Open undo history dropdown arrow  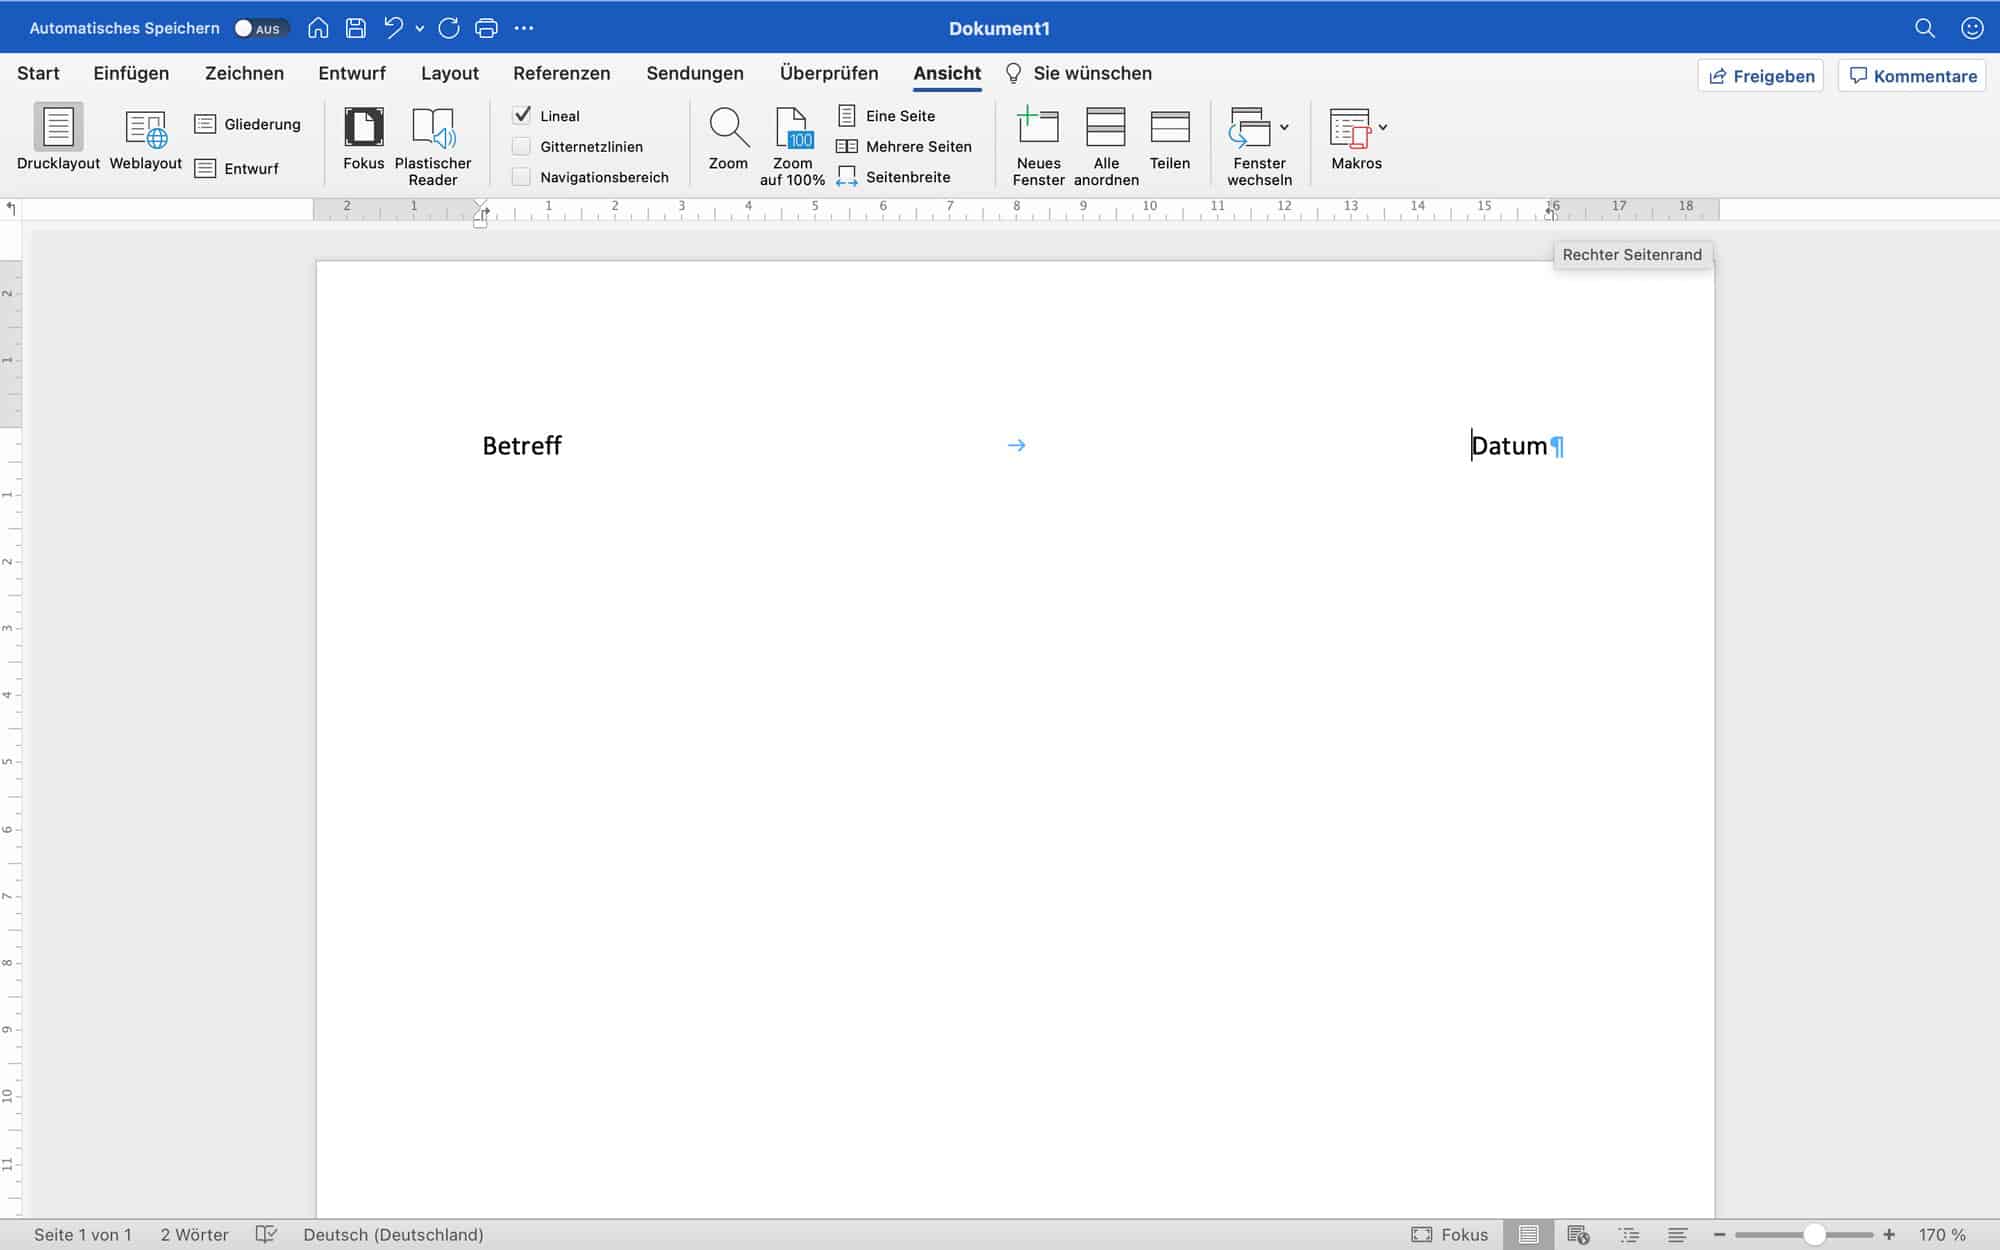click(420, 29)
